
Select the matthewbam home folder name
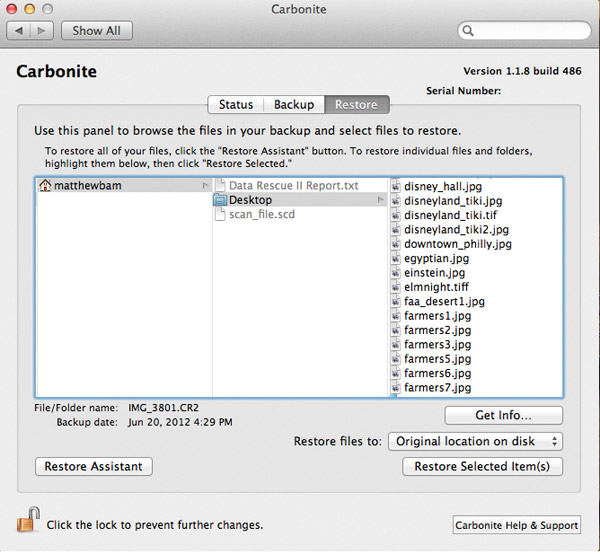click(x=88, y=186)
